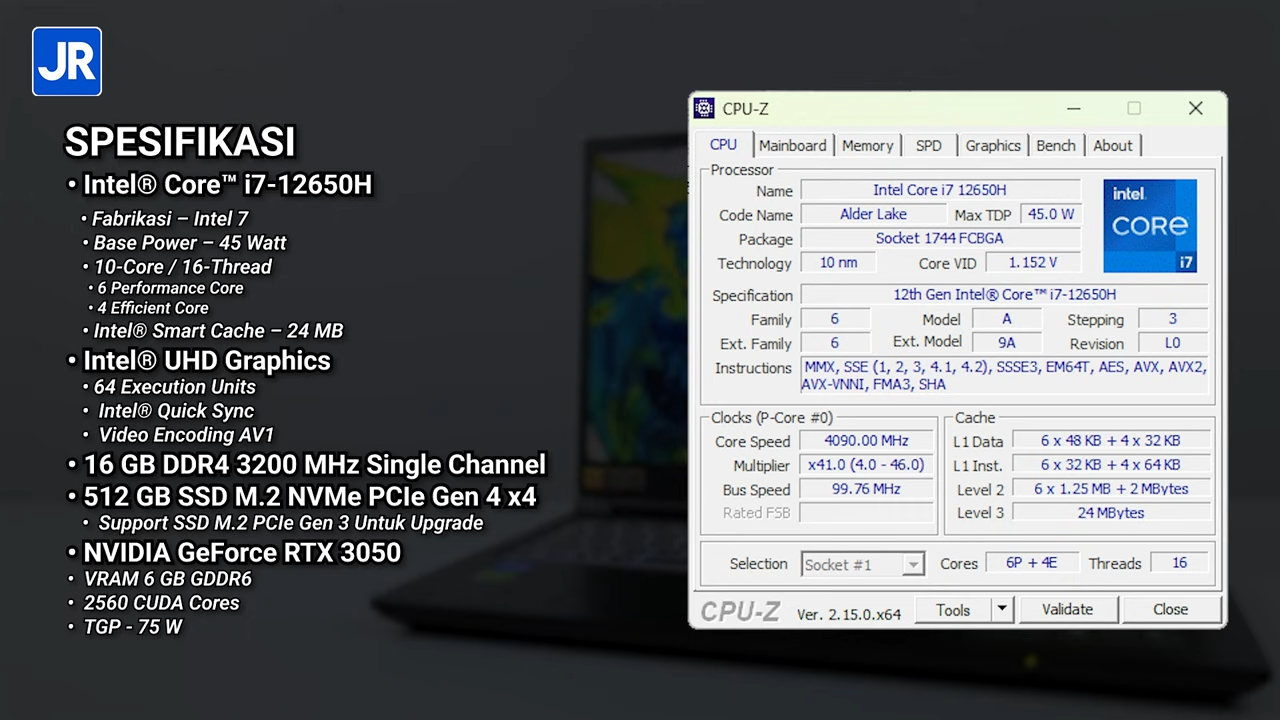Select the SPD tab
1280x720 pixels.
click(x=928, y=146)
